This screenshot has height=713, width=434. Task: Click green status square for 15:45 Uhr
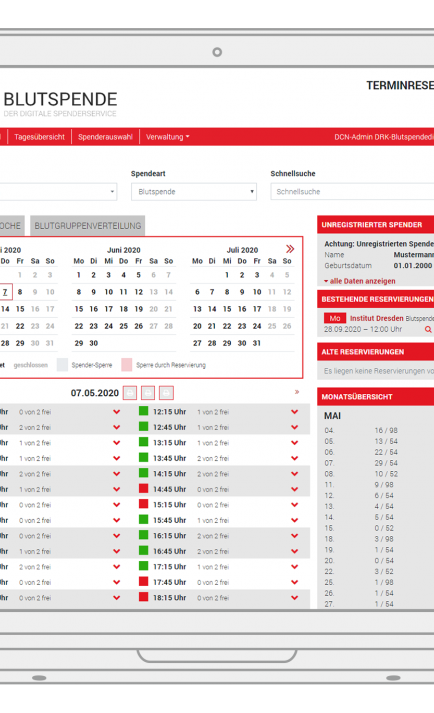143,519
